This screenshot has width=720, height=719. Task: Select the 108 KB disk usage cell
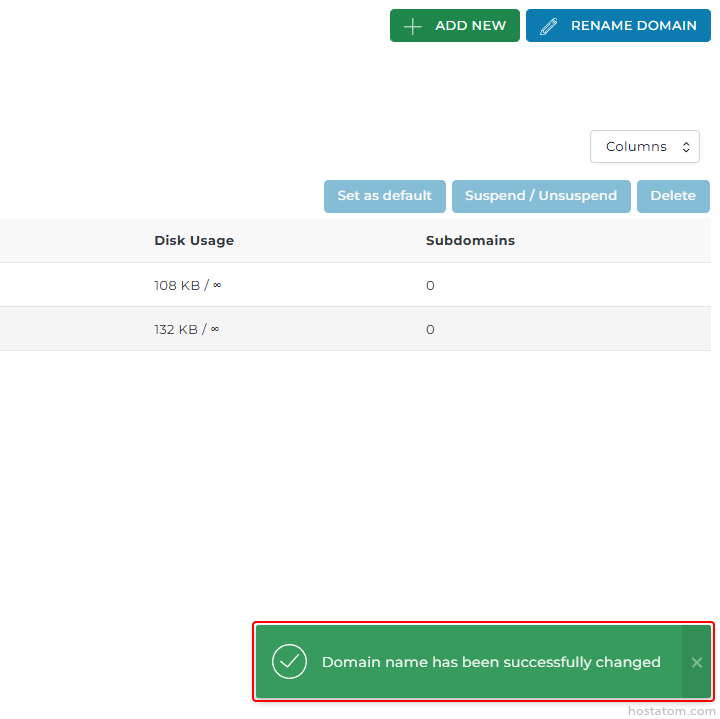pyautogui.click(x=187, y=286)
